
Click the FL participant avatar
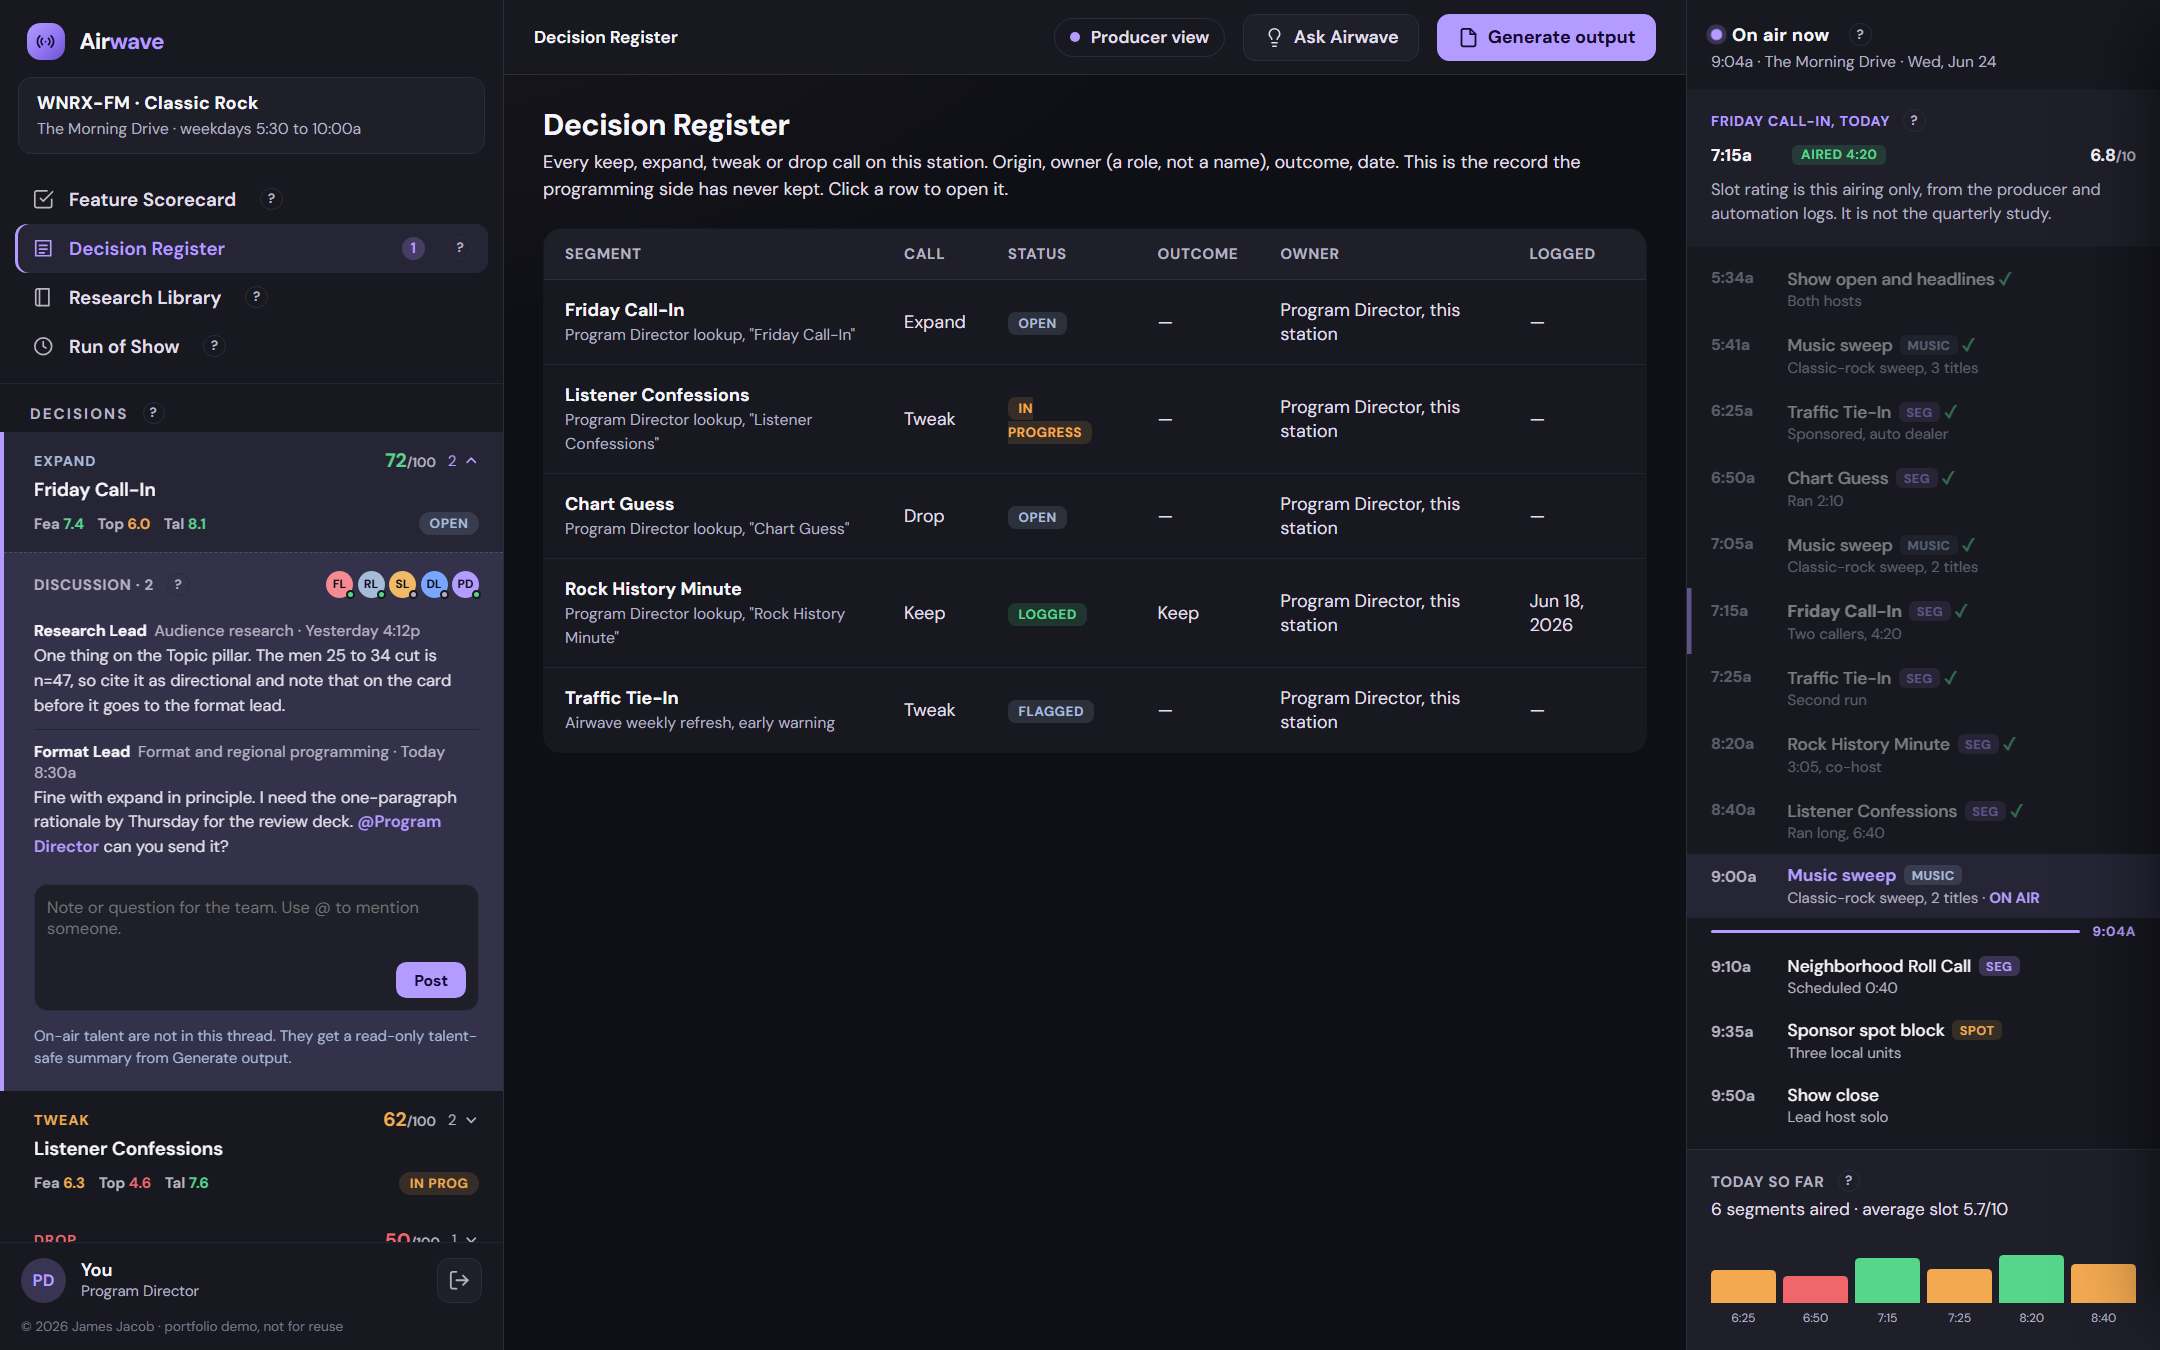click(340, 585)
